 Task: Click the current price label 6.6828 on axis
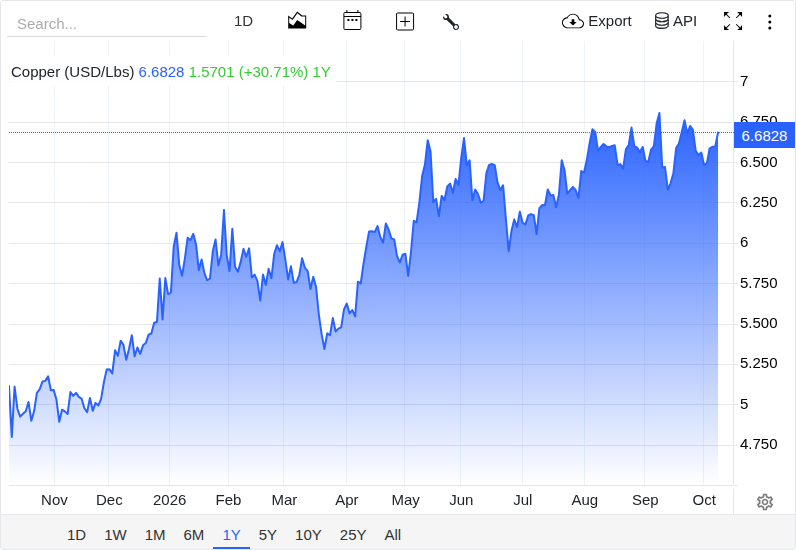(764, 136)
